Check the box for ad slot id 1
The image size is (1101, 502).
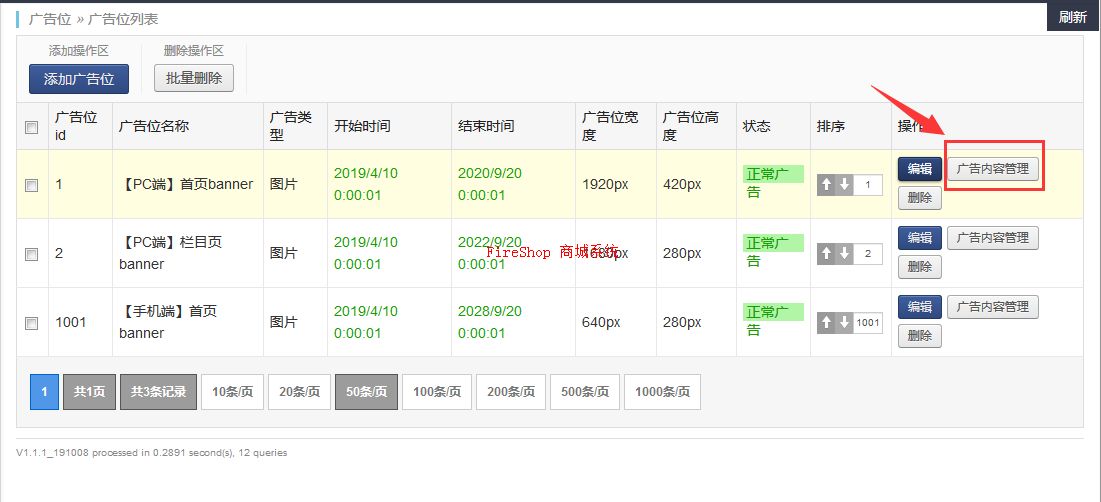click(x=32, y=185)
